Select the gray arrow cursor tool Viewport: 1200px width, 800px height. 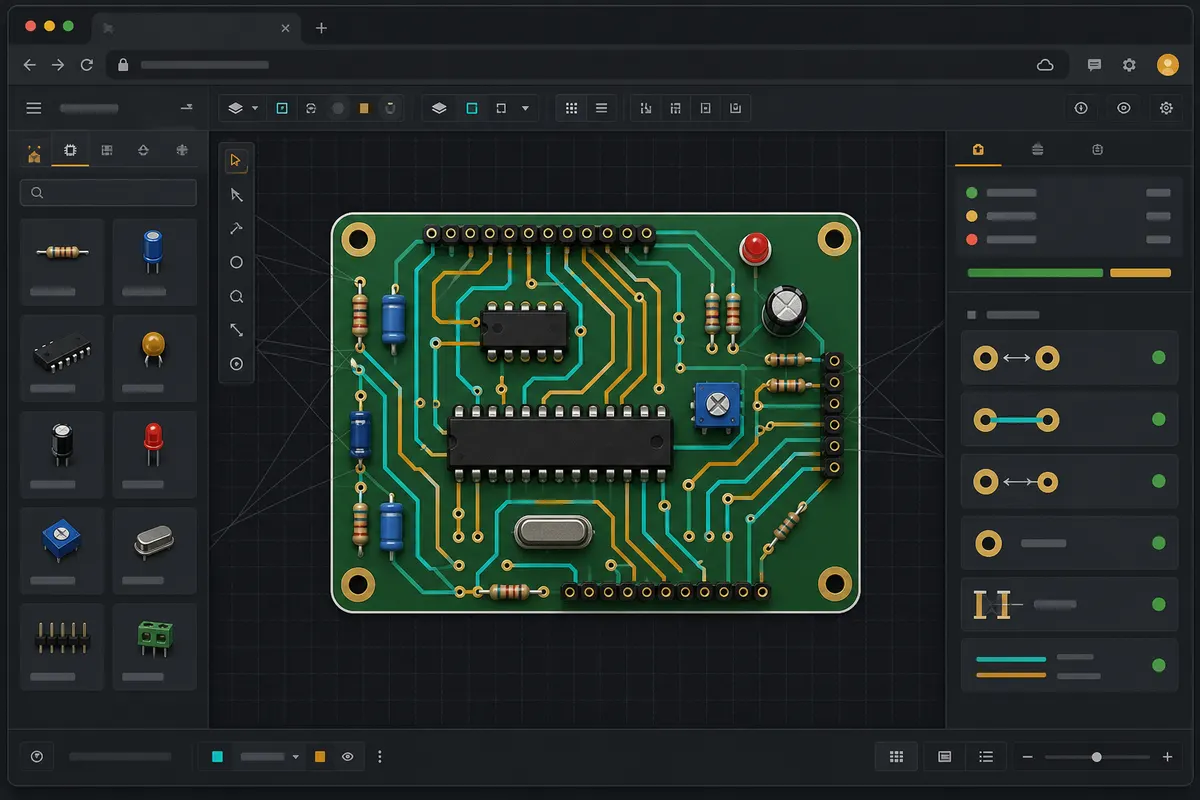coord(236,195)
